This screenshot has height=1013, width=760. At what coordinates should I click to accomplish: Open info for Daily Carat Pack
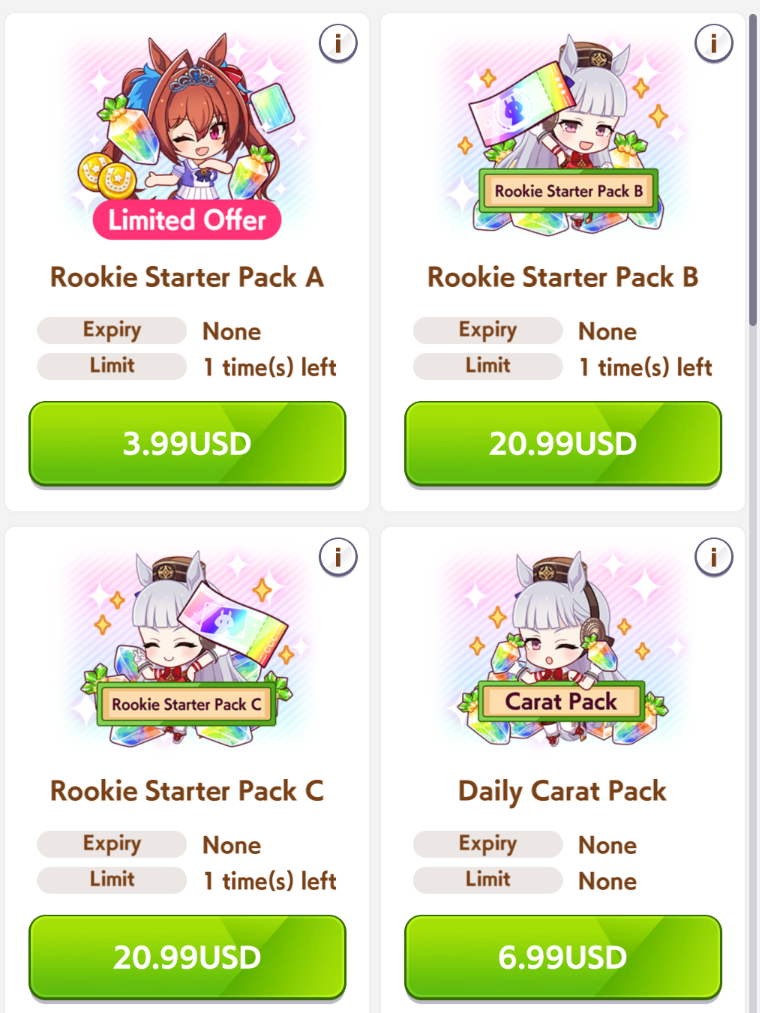[713, 557]
